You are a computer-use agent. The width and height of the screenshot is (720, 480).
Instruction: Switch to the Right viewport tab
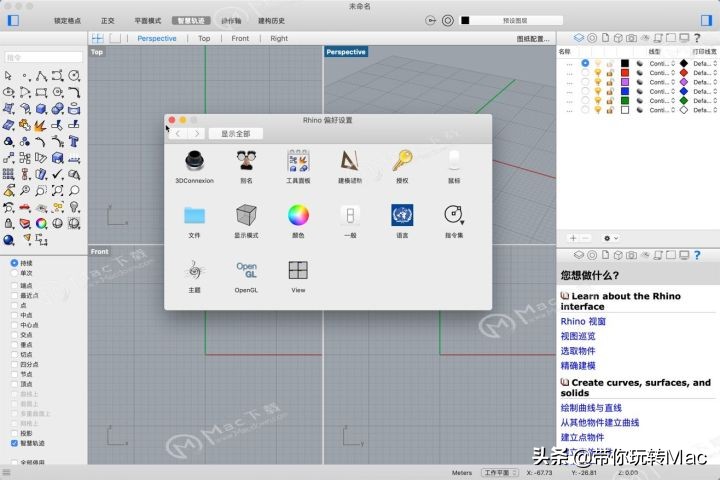279,38
